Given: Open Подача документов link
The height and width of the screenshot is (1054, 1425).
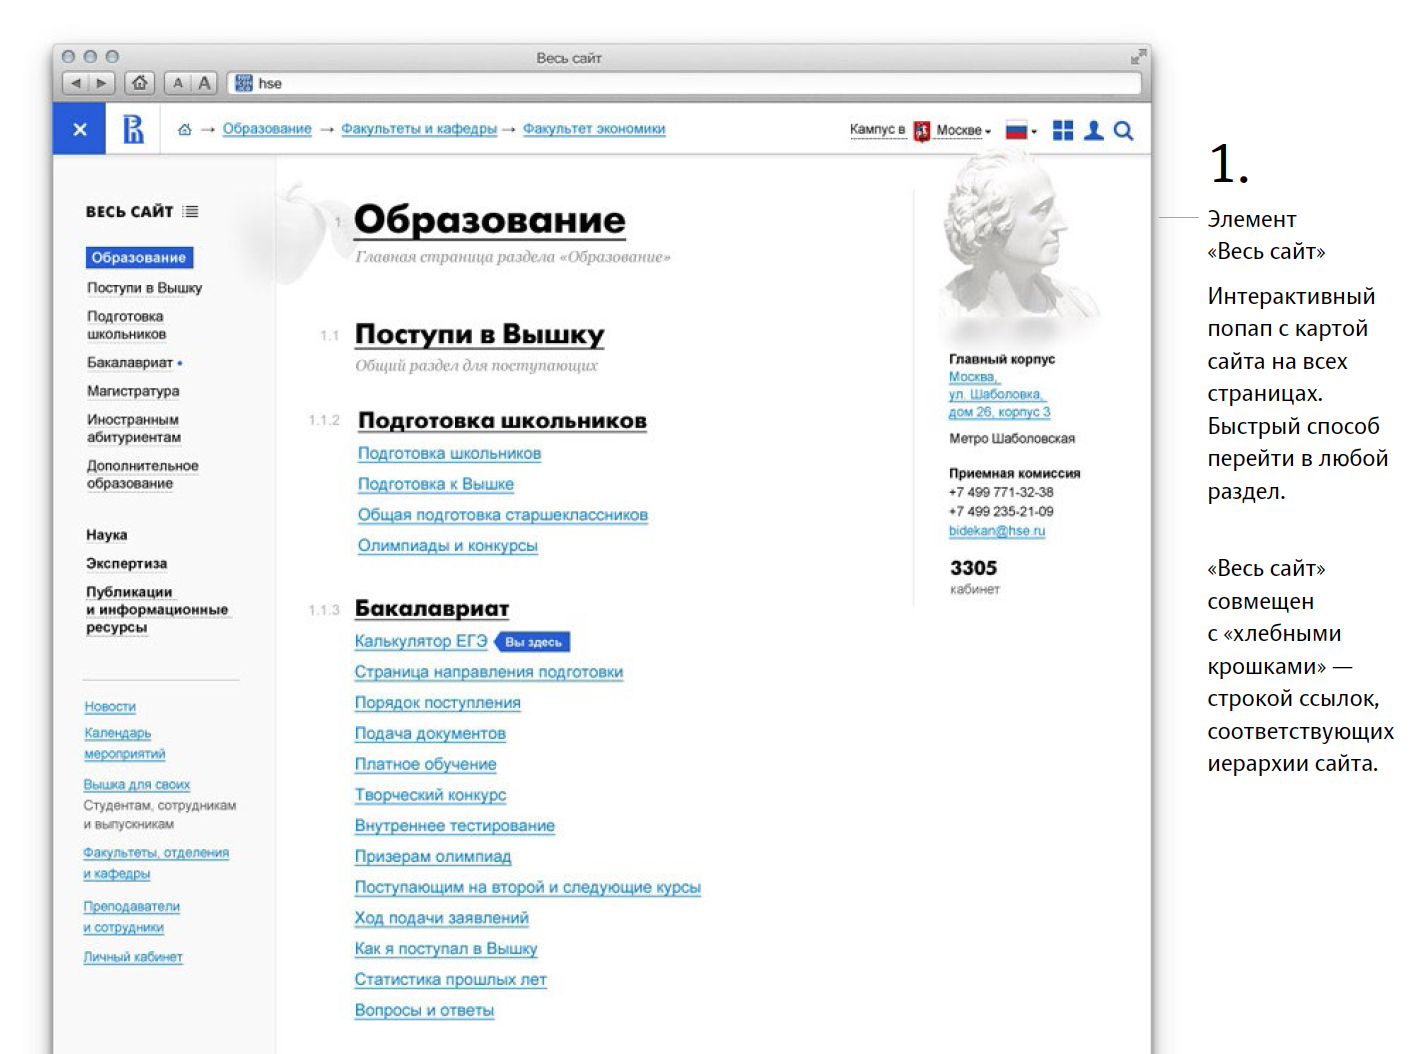Looking at the screenshot, I should (x=430, y=734).
